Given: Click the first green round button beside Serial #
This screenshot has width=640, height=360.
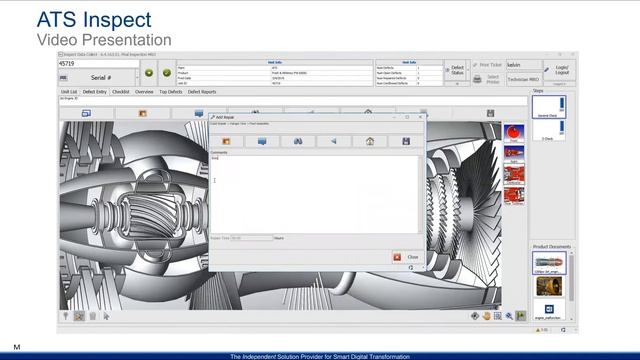Looking at the screenshot, I should pyautogui.click(x=149, y=73).
